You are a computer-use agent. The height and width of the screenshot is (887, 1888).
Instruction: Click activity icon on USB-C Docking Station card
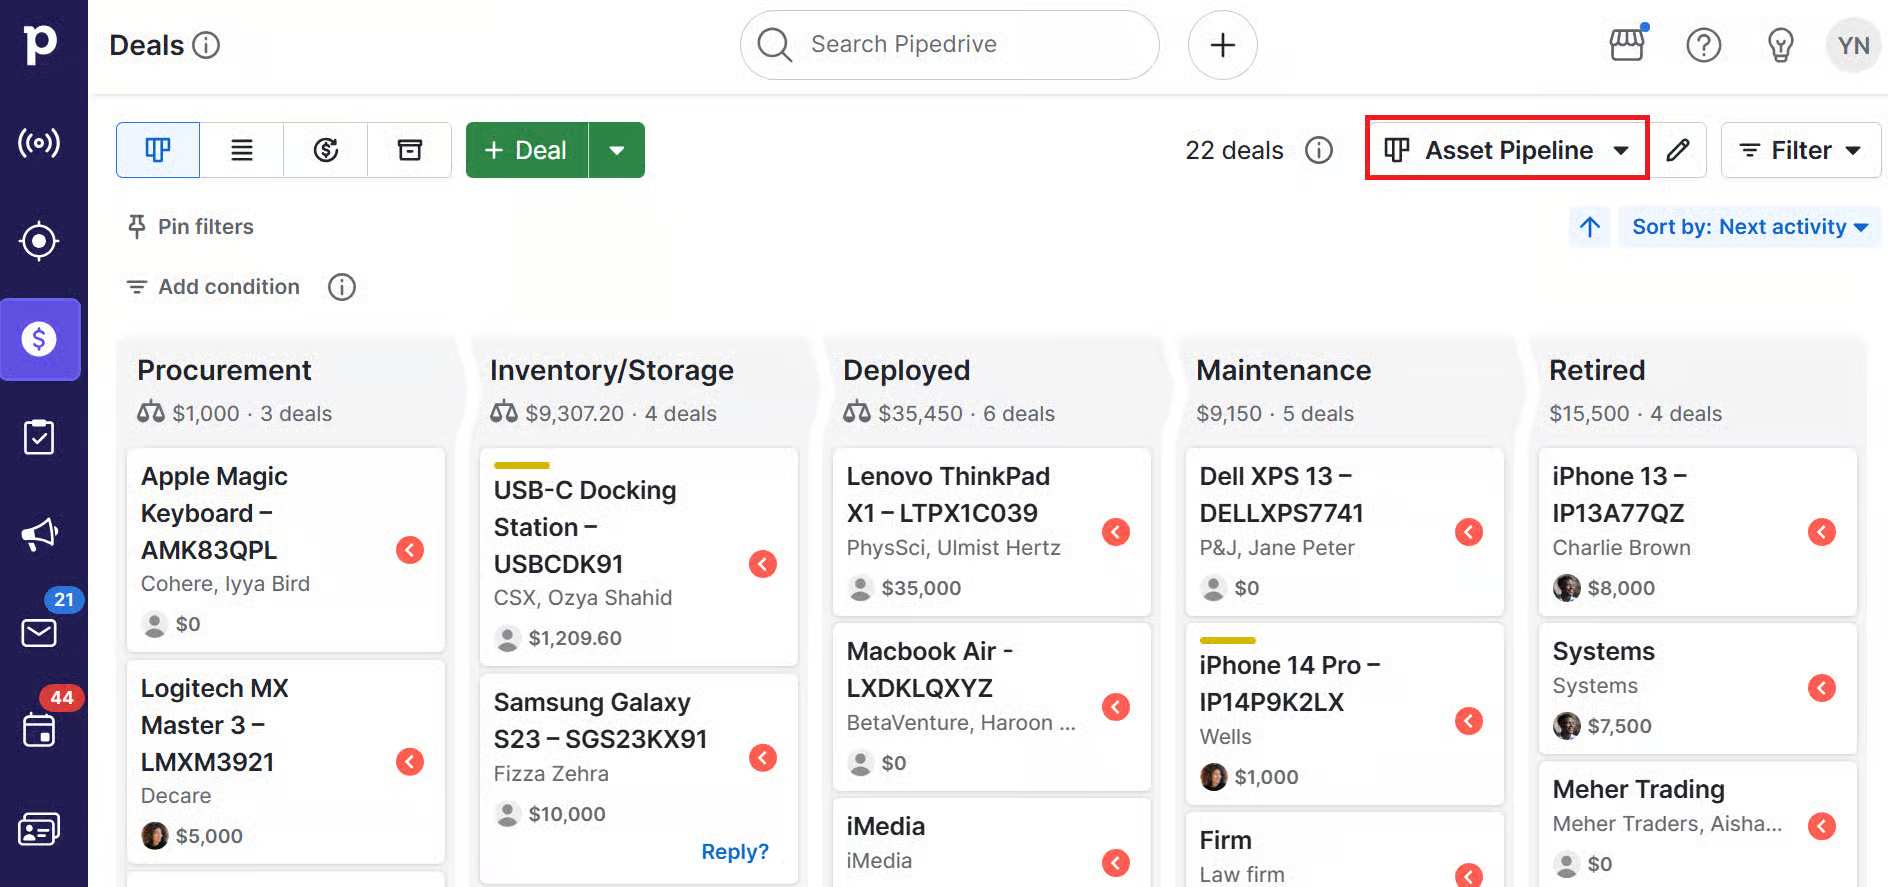(763, 564)
